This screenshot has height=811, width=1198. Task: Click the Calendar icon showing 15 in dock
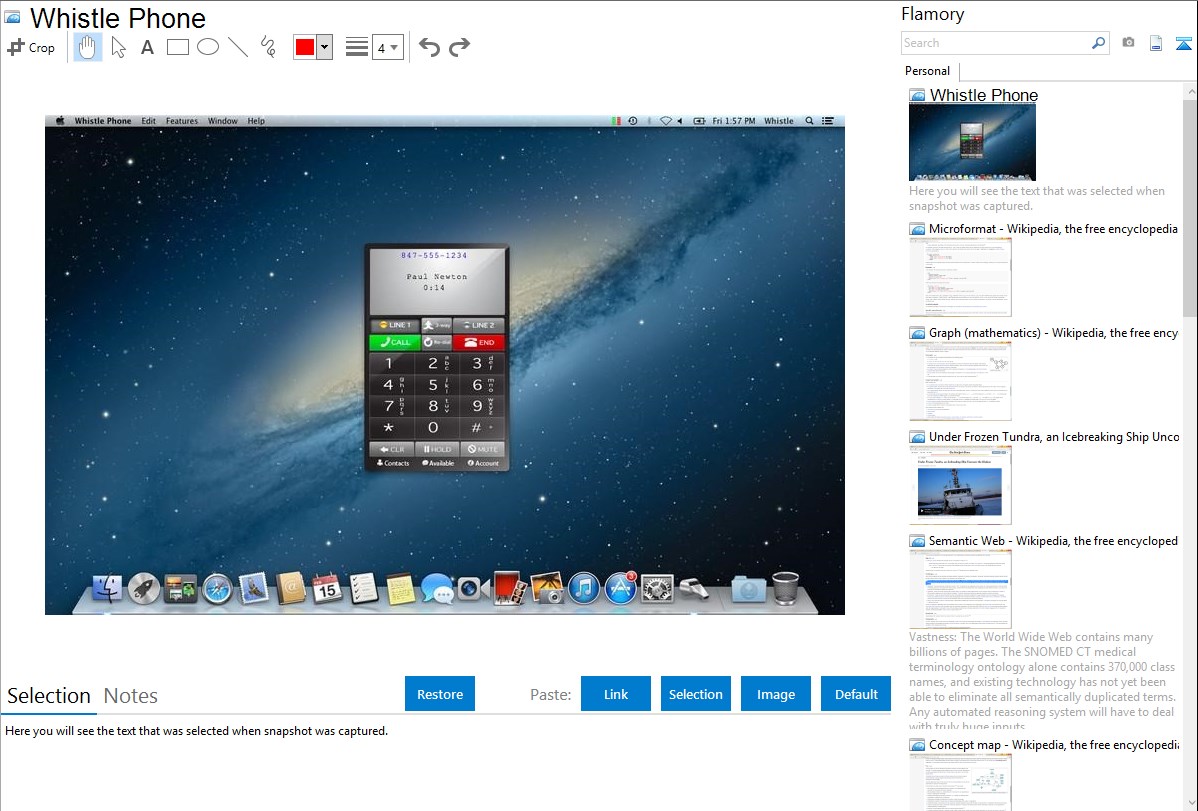click(x=327, y=589)
